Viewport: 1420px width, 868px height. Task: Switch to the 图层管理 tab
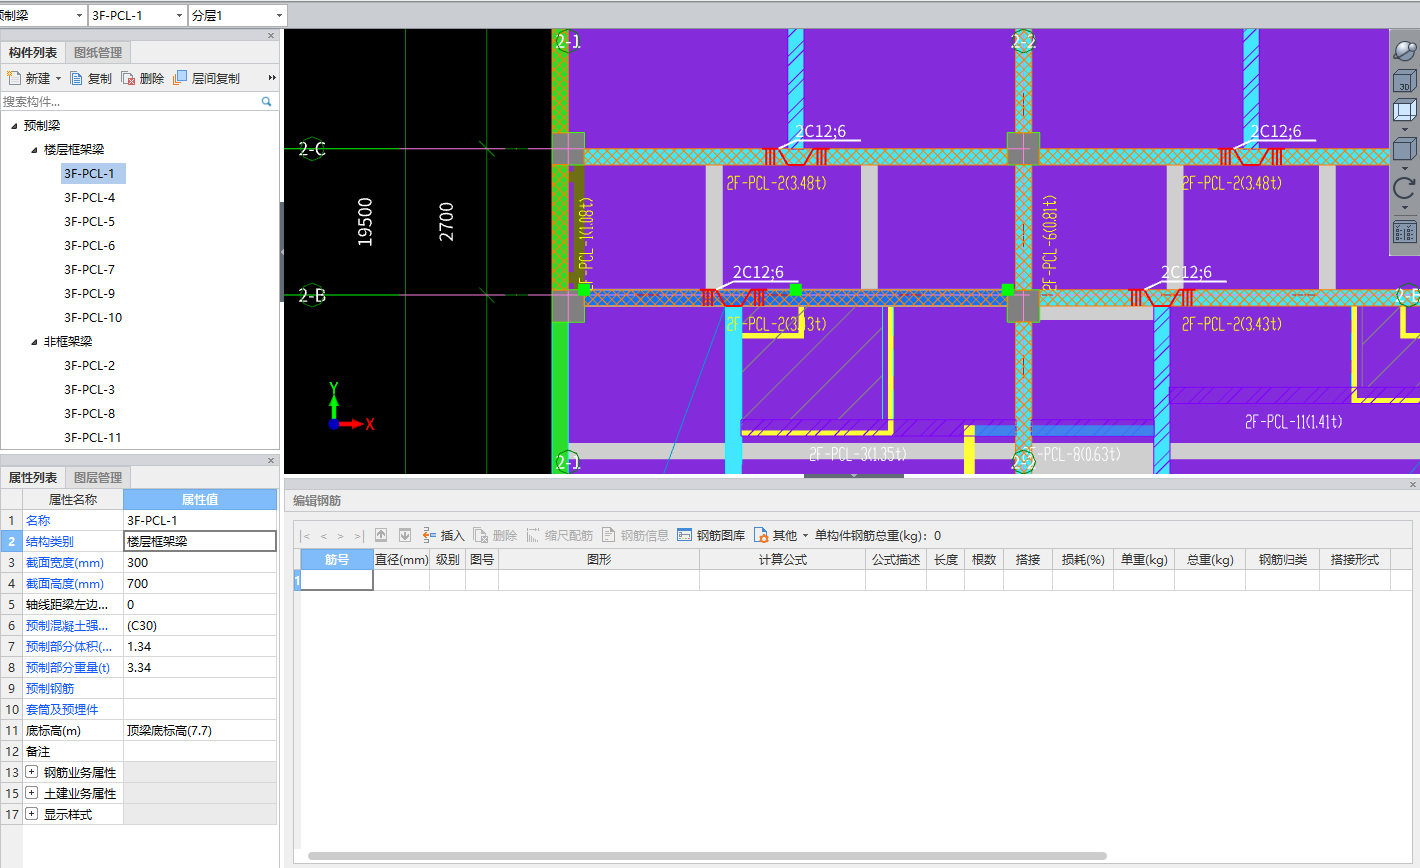98,478
